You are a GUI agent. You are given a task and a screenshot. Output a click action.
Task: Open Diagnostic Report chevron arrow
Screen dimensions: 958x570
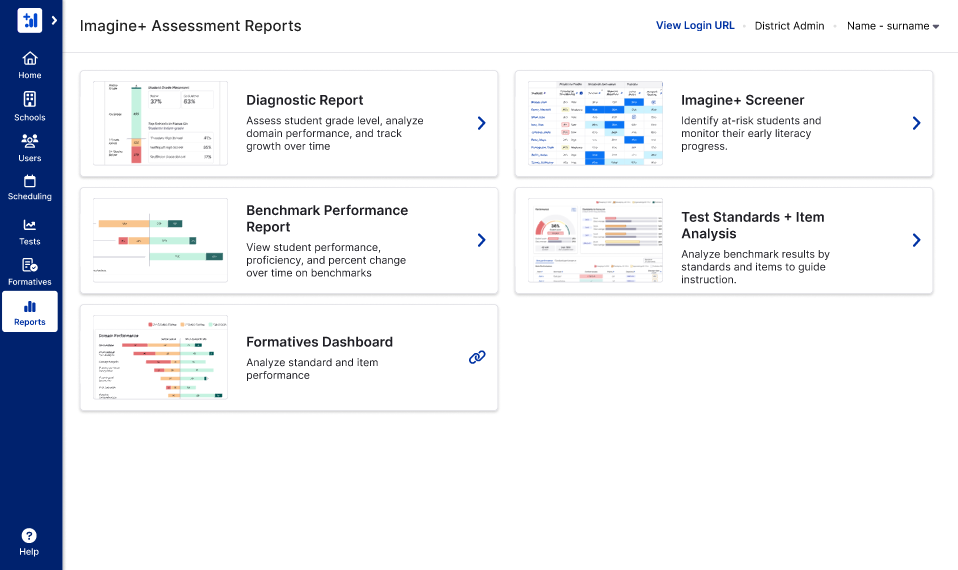point(481,123)
